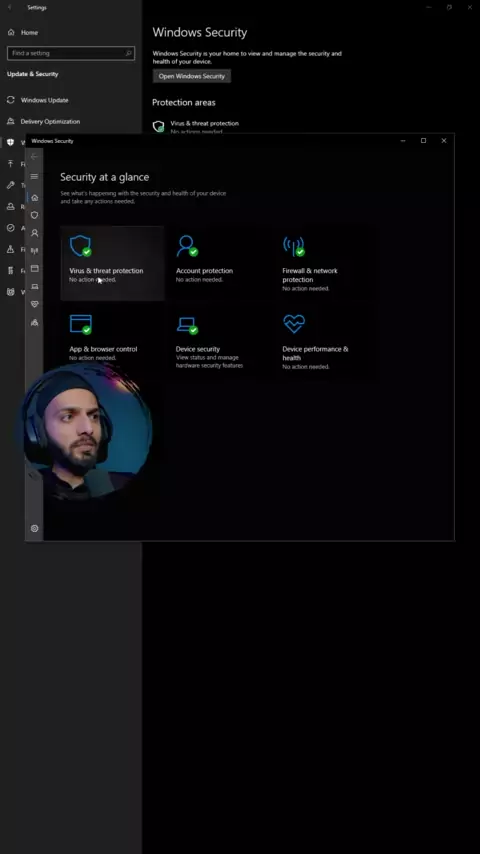The image size is (480, 854).
Task: Open Firewall & network protection tile
Action: click(325, 263)
